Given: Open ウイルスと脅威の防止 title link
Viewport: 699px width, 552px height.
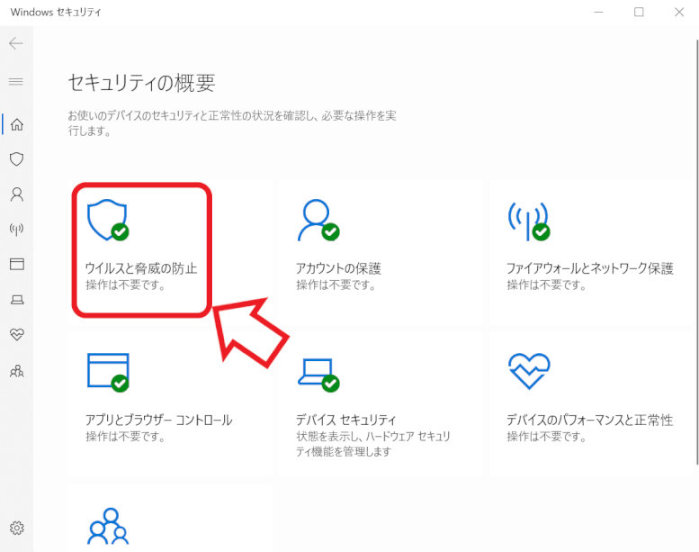Looking at the screenshot, I should pos(141,268).
